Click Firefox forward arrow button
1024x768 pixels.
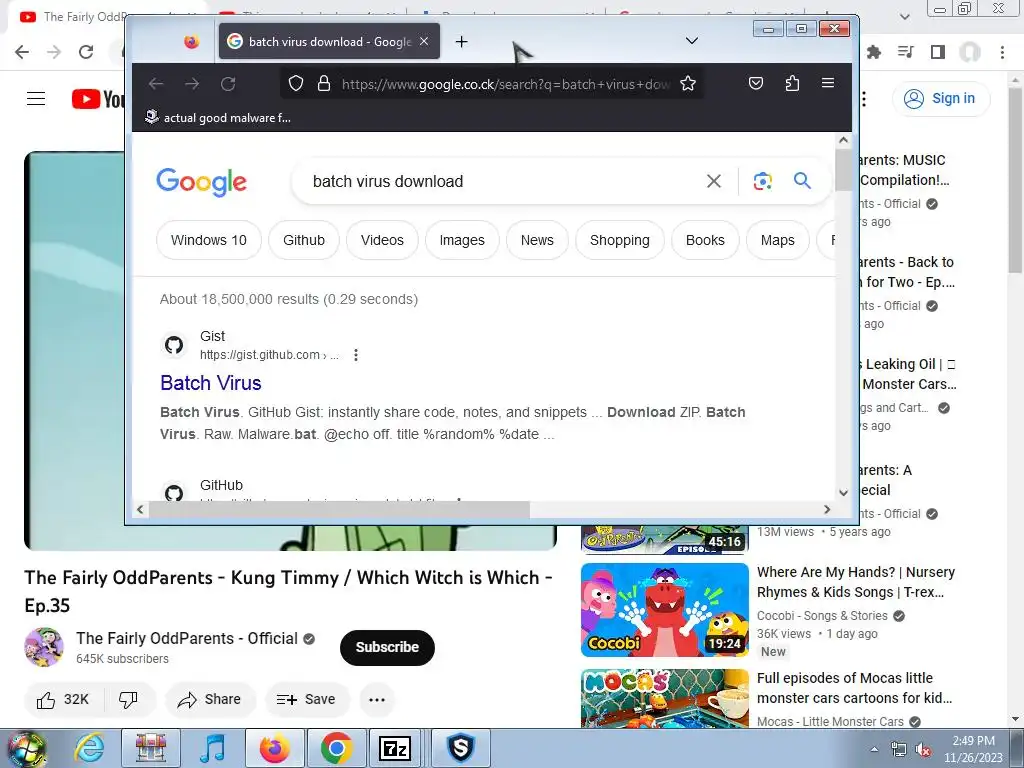pyautogui.click(x=192, y=84)
